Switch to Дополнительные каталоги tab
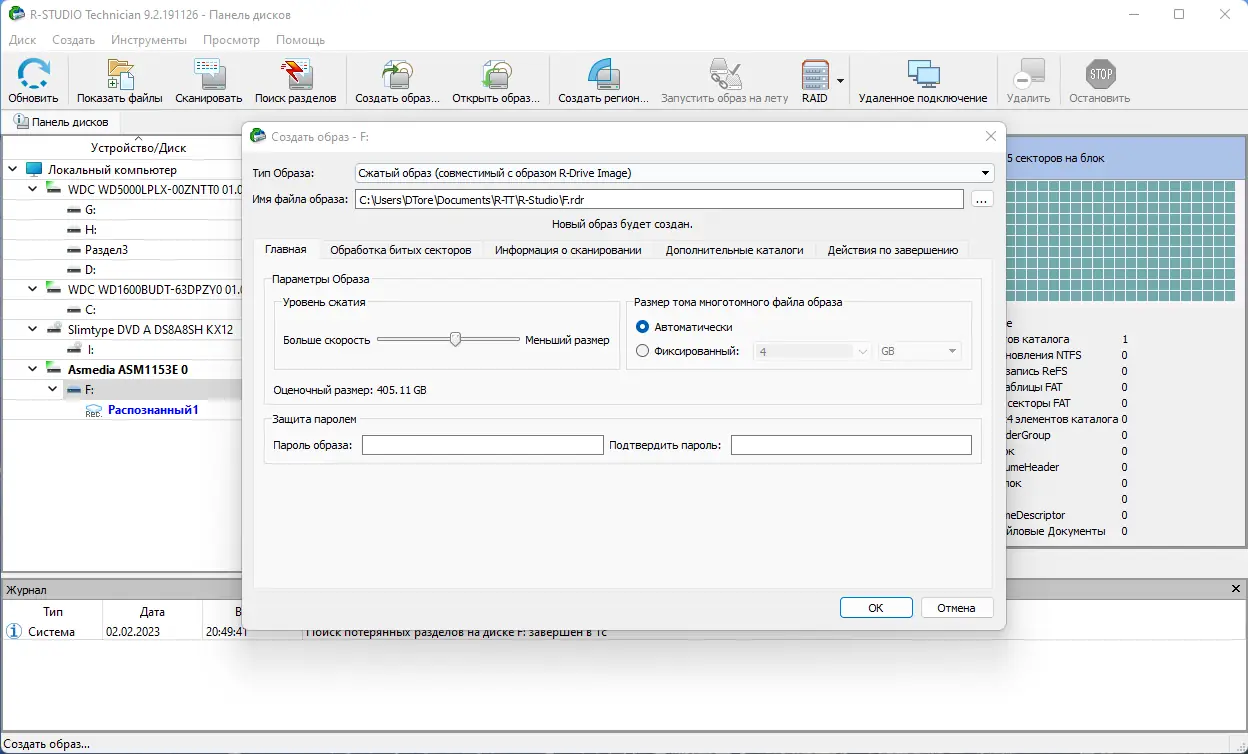This screenshot has height=754, width=1248. point(734,250)
